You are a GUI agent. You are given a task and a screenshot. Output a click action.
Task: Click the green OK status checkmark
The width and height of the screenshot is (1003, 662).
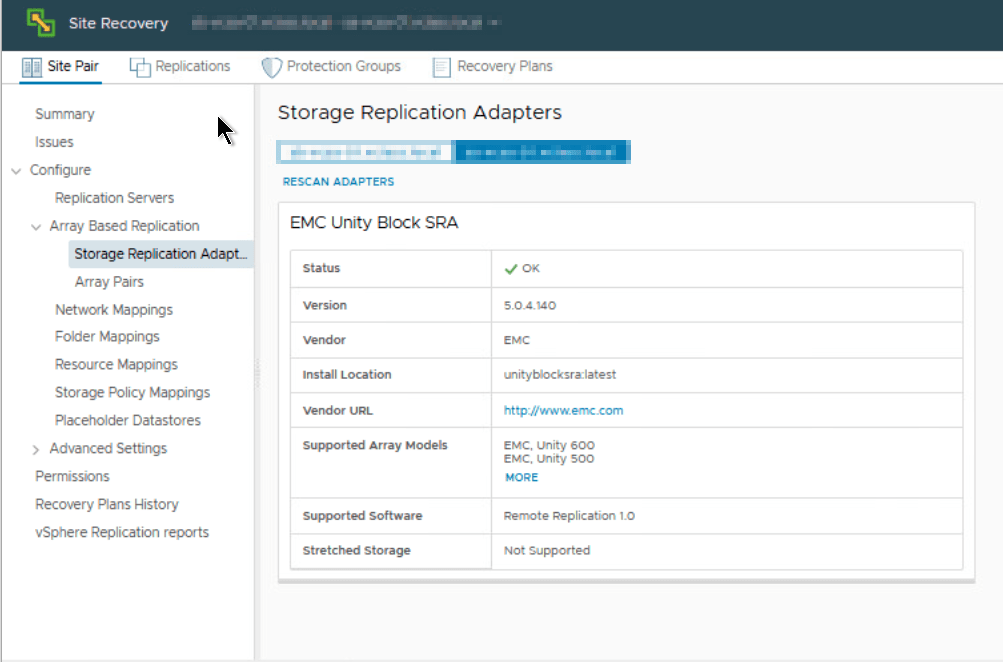(x=510, y=269)
